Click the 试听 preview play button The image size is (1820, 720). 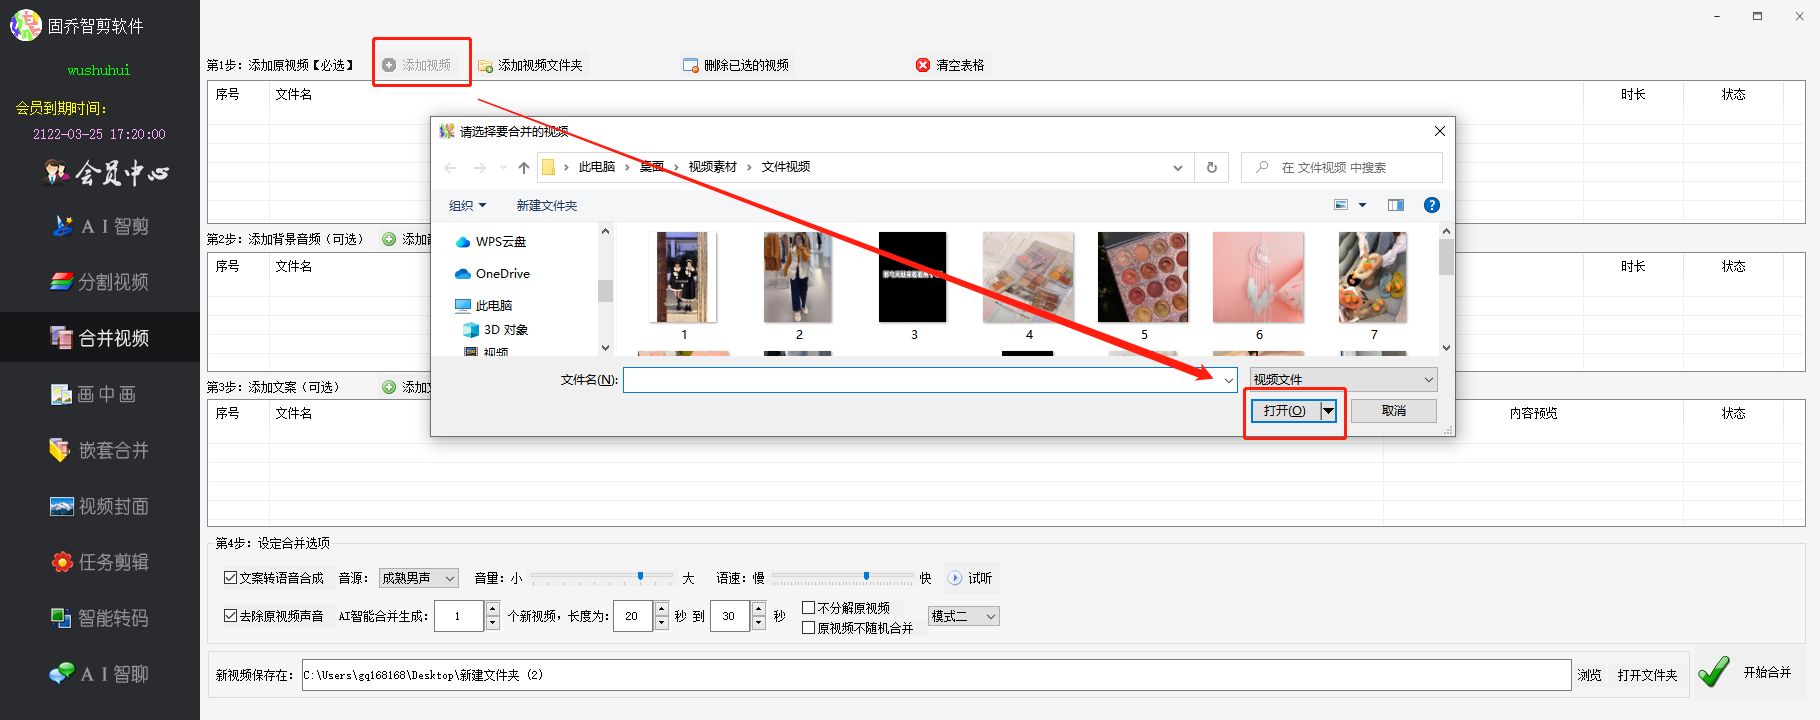[970, 578]
